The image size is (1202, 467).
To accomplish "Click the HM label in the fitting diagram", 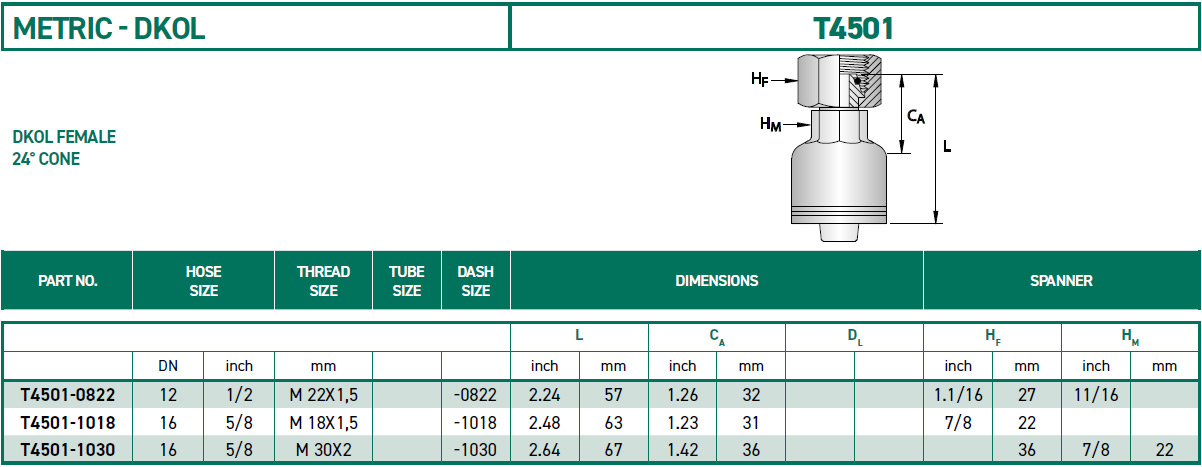I will click(x=770, y=125).
